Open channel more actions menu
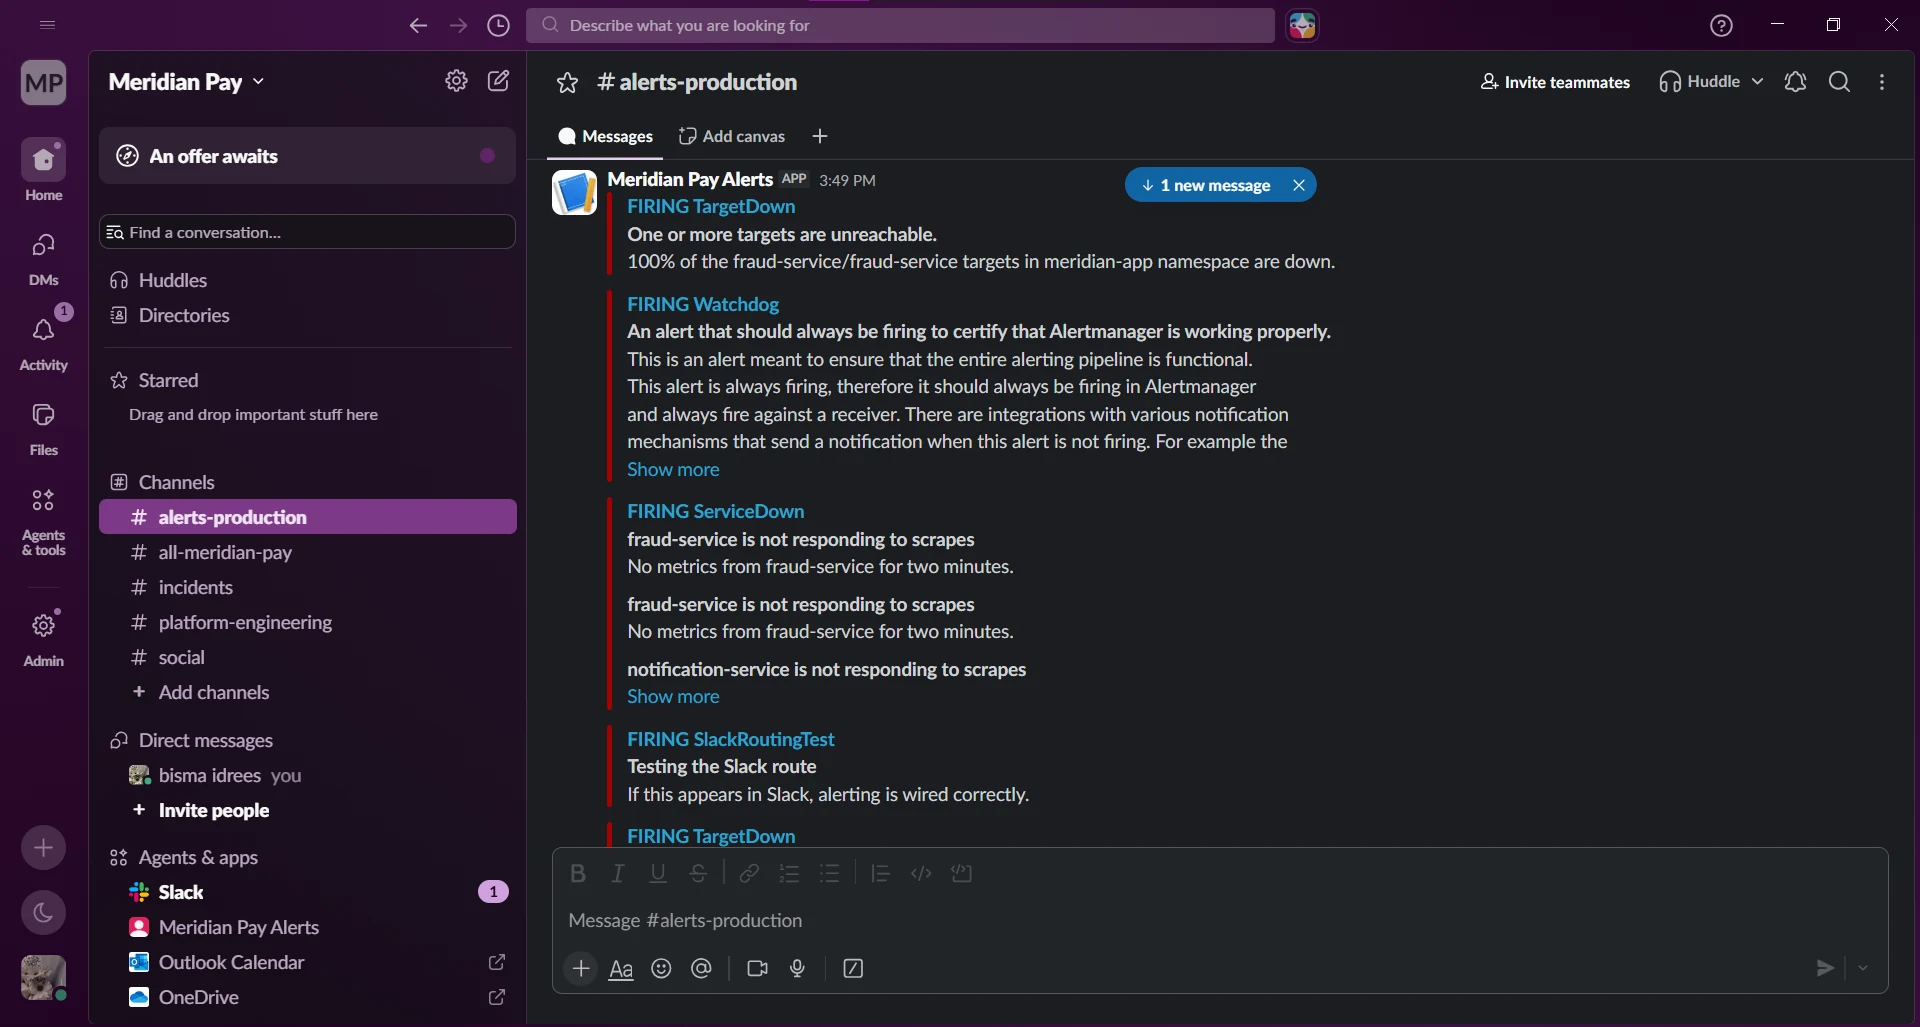The height and width of the screenshot is (1027, 1920). (x=1882, y=82)
